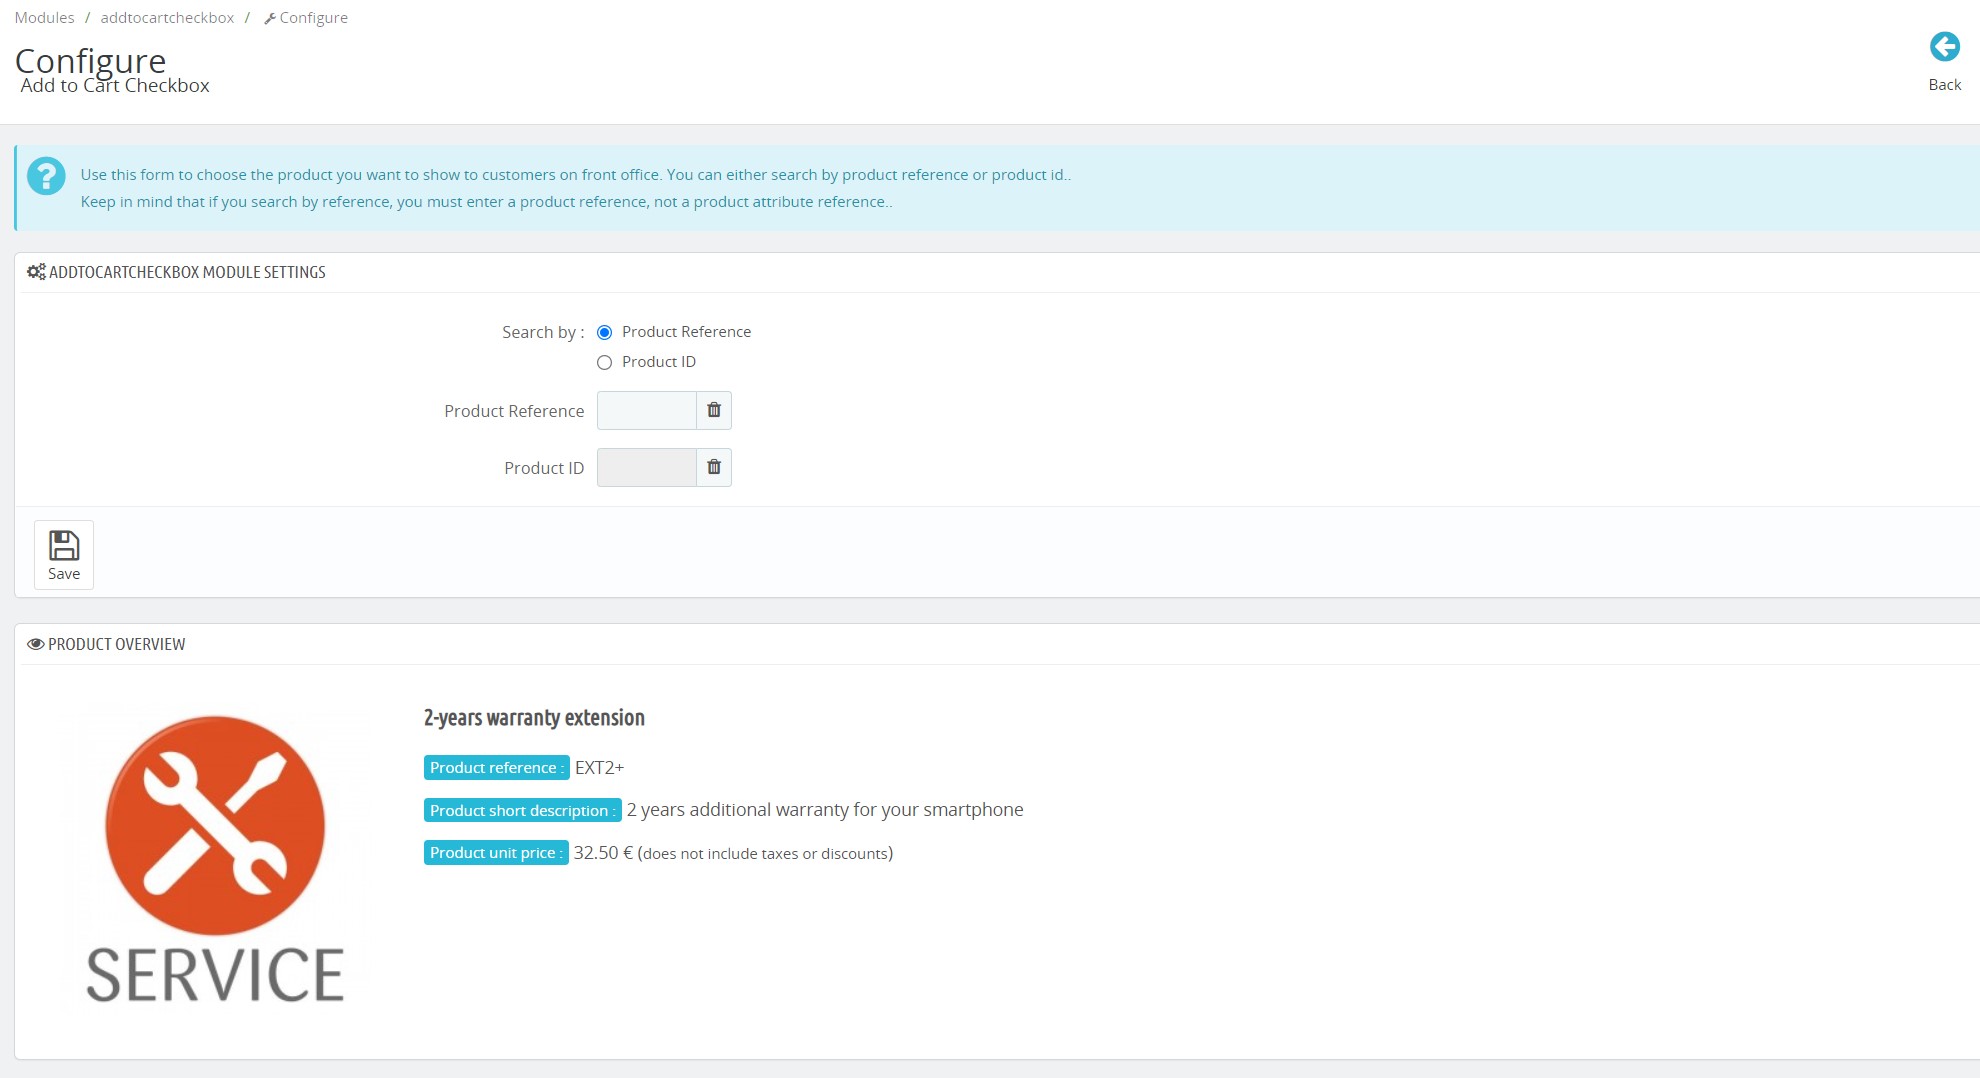Select the Product Reference radio button
Viewport: 1980px width, 1078px height.
coord(604,332)
